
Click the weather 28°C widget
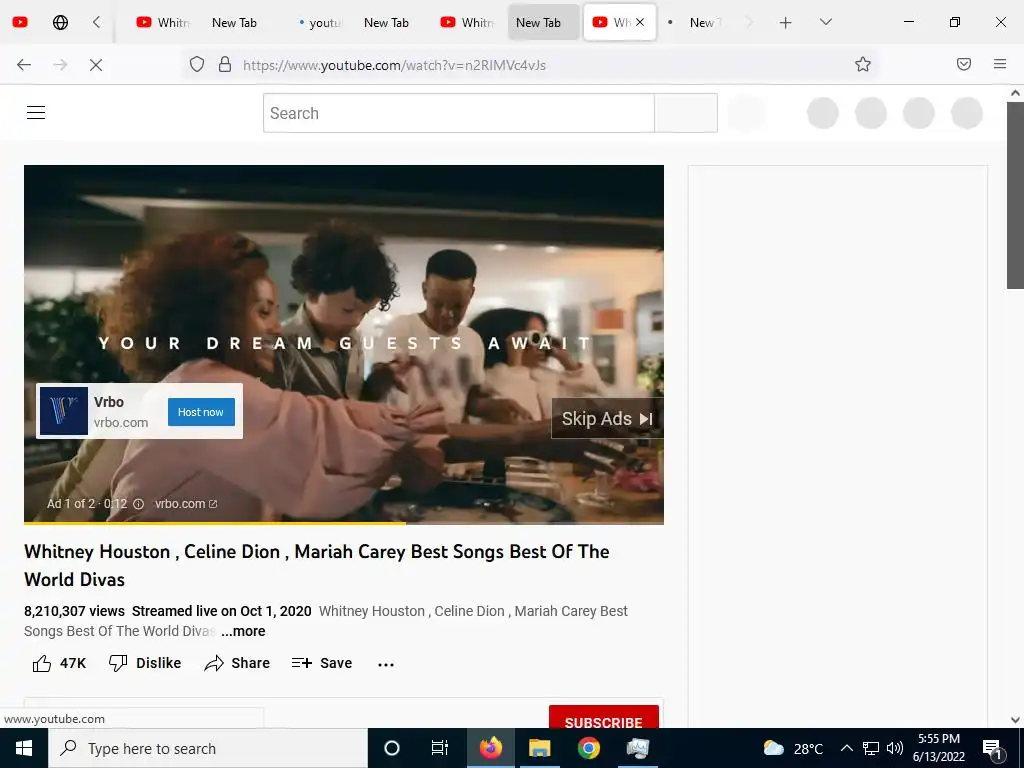coord(793,748)
